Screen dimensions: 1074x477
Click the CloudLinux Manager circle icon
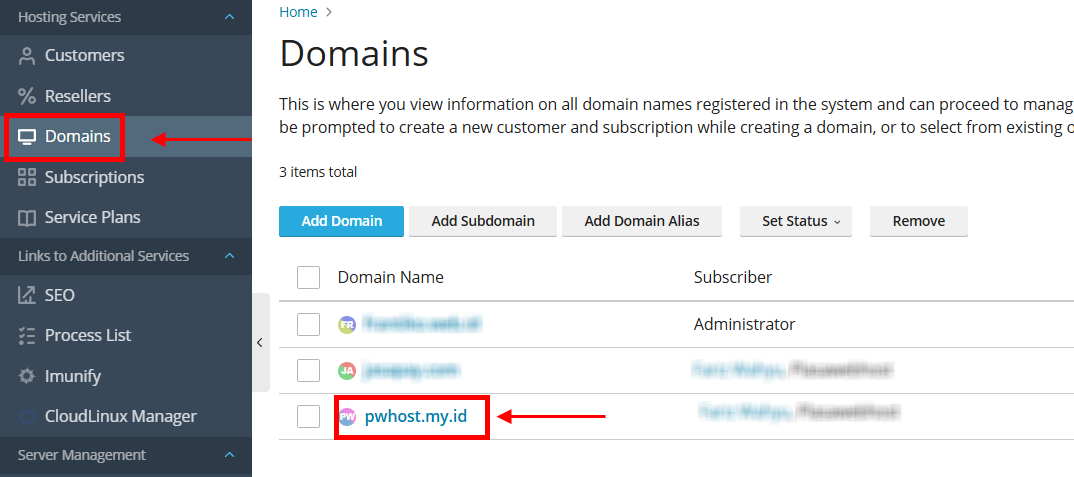pyautogui.click(x=27, y=416)
